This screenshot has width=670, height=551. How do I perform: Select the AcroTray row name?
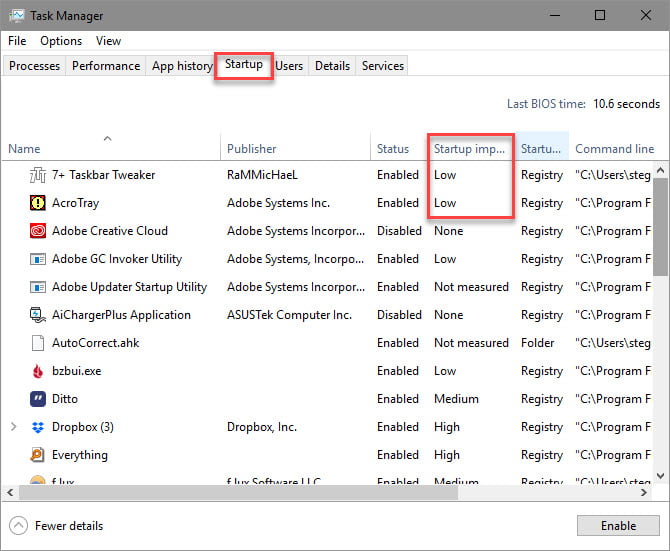point(76,203)
